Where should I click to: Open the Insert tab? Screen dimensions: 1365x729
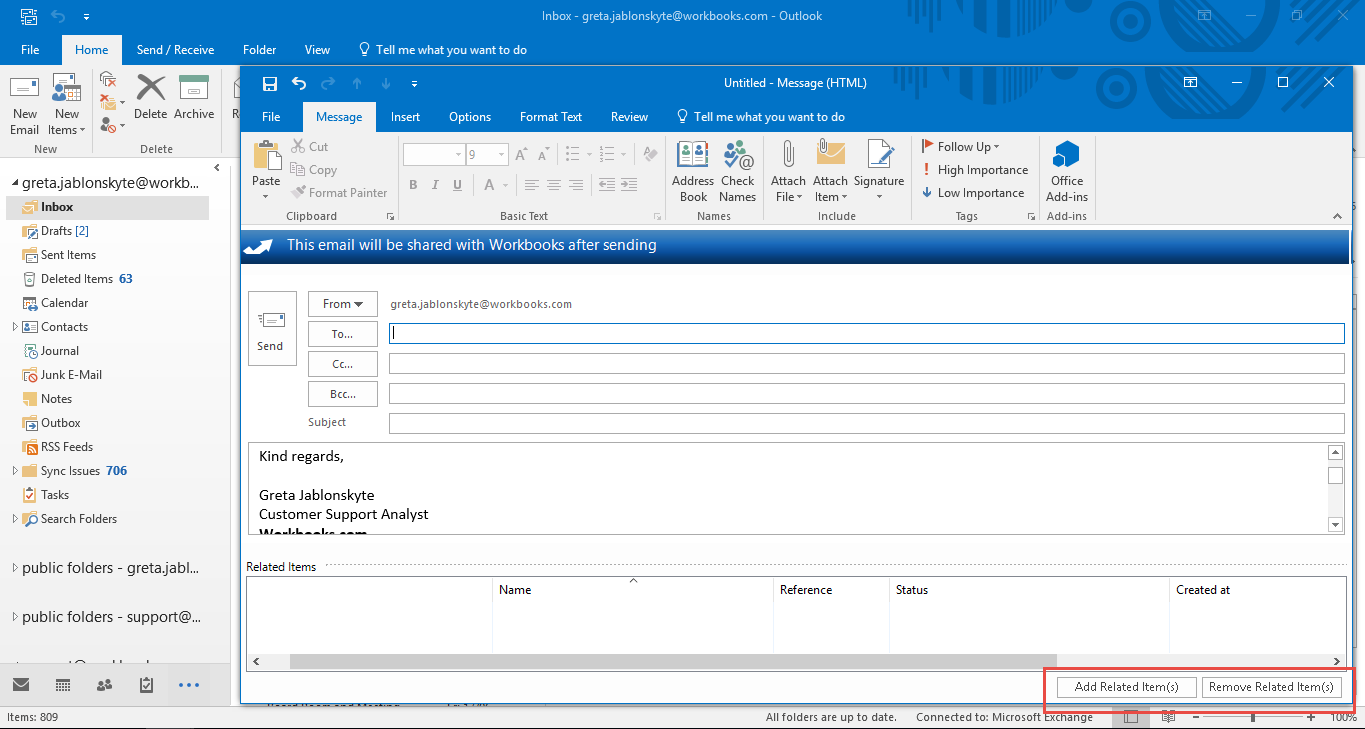(405, 117)
